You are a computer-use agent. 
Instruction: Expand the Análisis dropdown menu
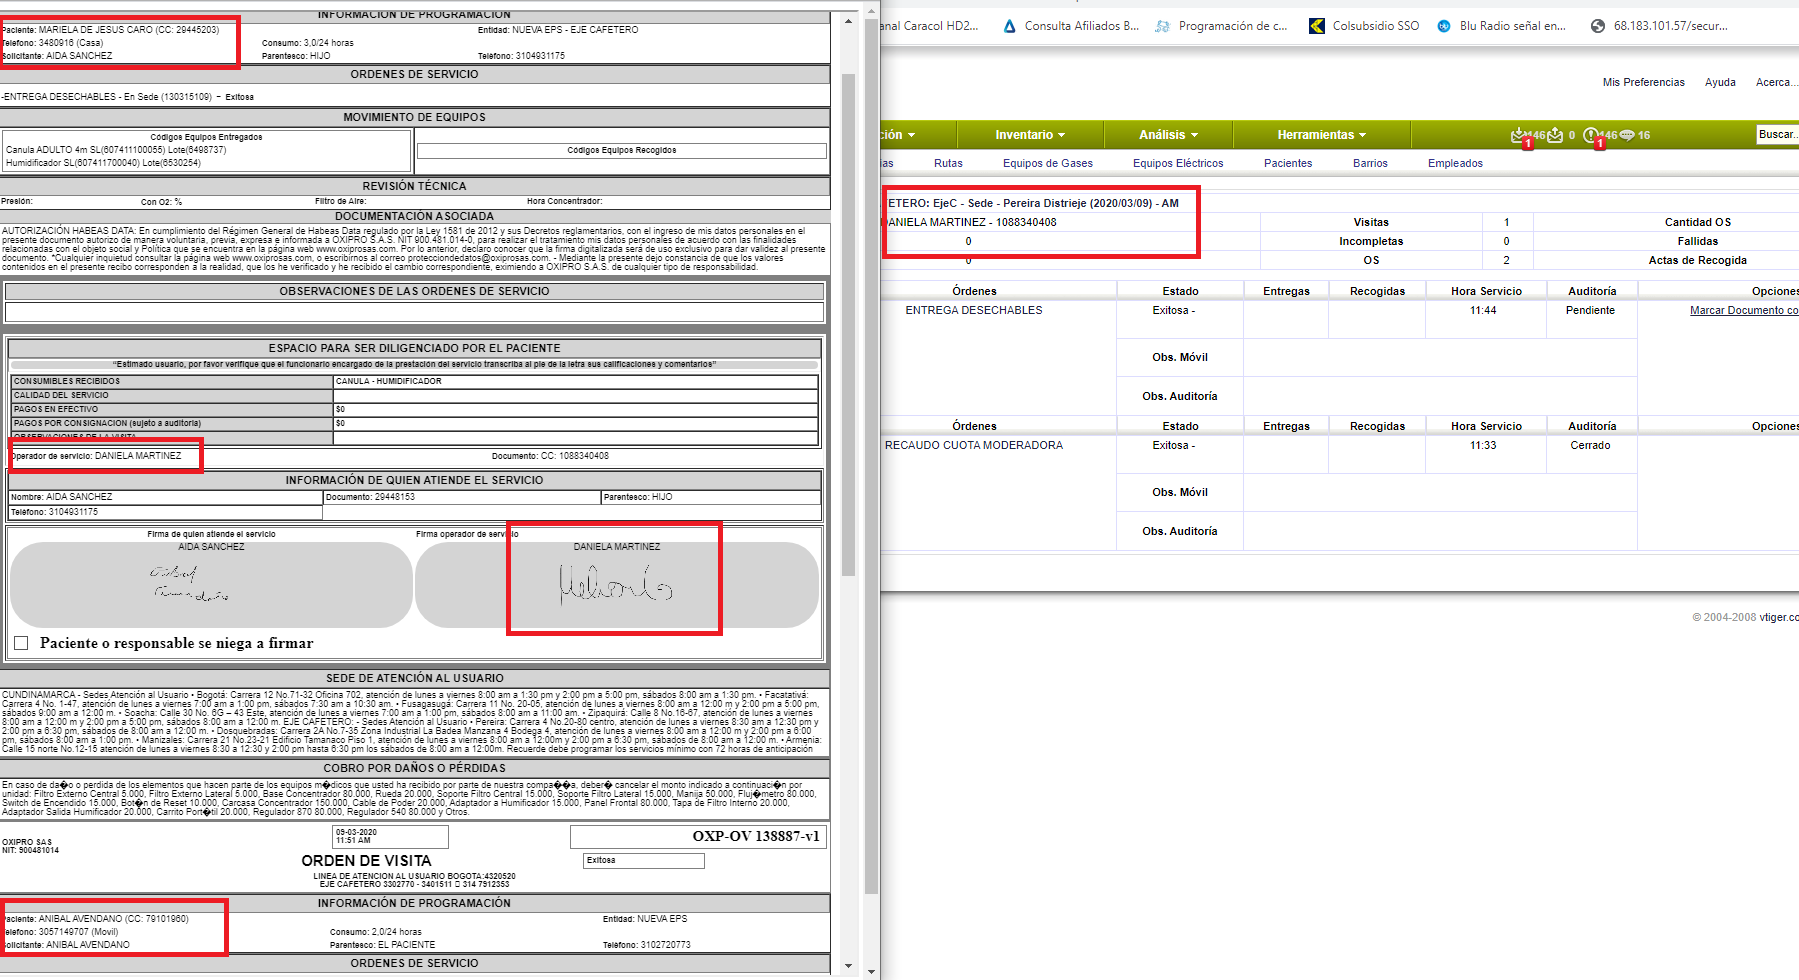pyautogui.click(x=1168, y=135)
